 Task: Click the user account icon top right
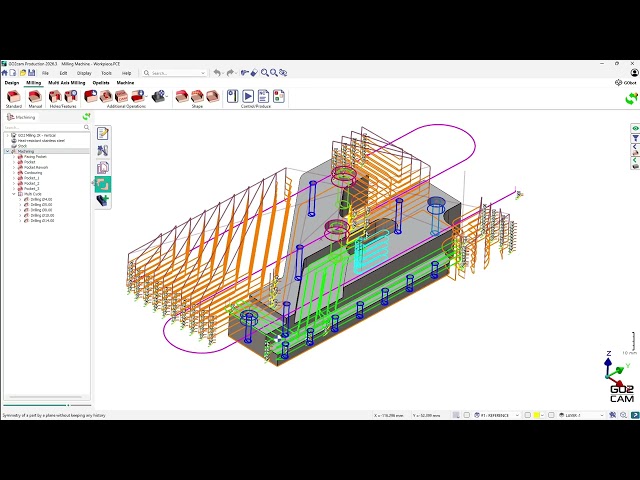(634, 73)
